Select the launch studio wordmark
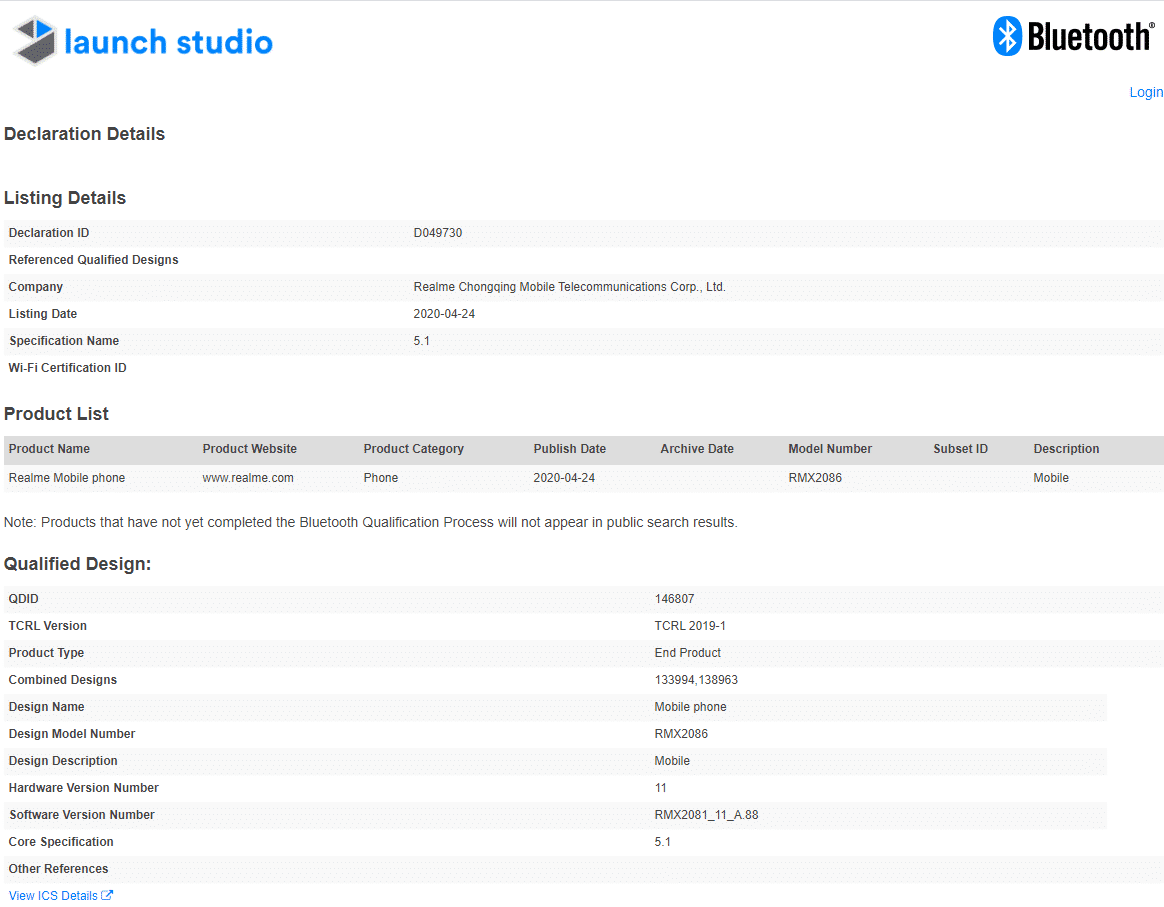This screenshot has height=907, width=1164. (167, 41)
